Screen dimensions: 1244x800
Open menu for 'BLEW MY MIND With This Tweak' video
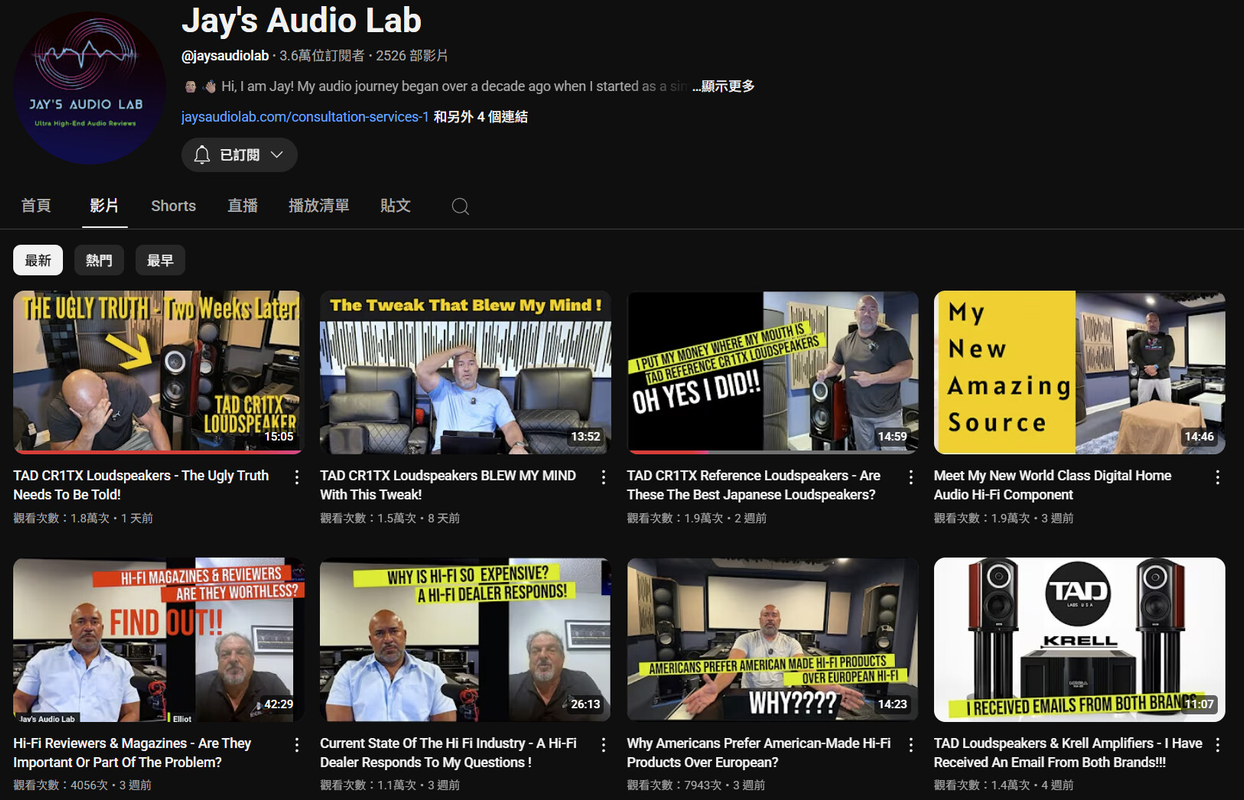tap(604, 478)
